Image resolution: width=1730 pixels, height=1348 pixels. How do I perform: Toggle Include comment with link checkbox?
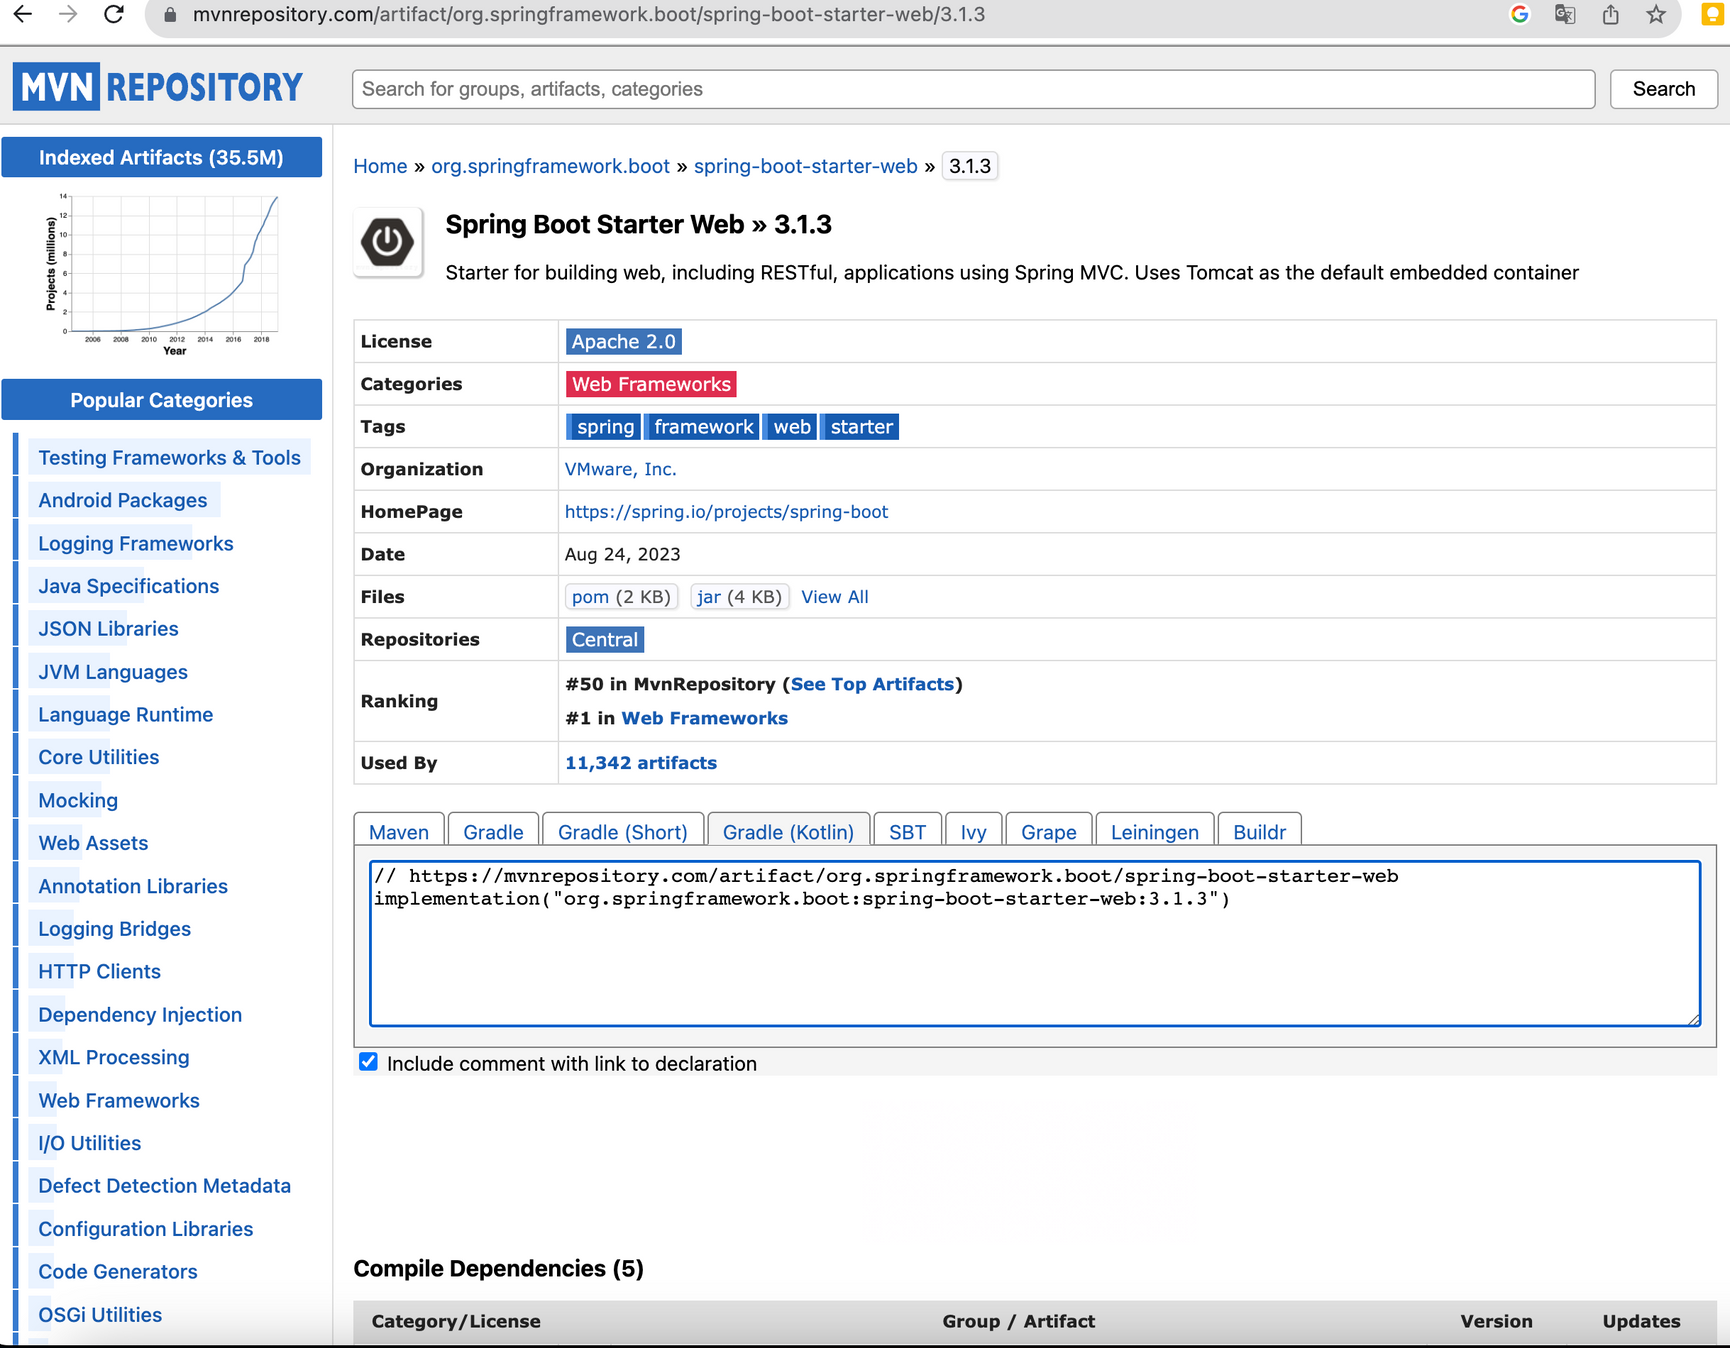(369, 1062)
